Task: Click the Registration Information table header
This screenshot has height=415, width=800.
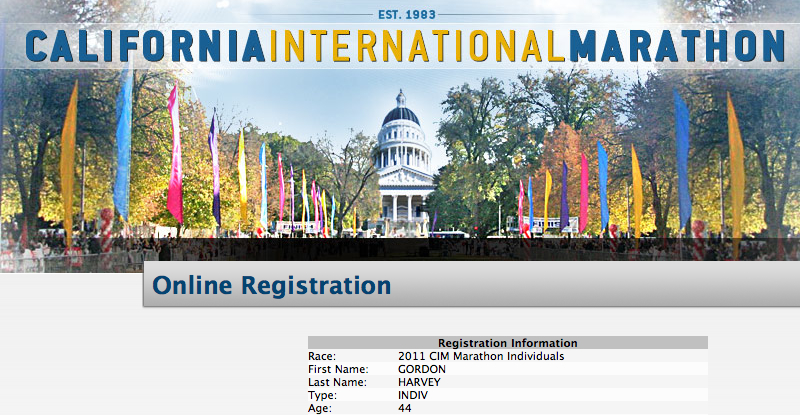Action: (x=507, y=343)
